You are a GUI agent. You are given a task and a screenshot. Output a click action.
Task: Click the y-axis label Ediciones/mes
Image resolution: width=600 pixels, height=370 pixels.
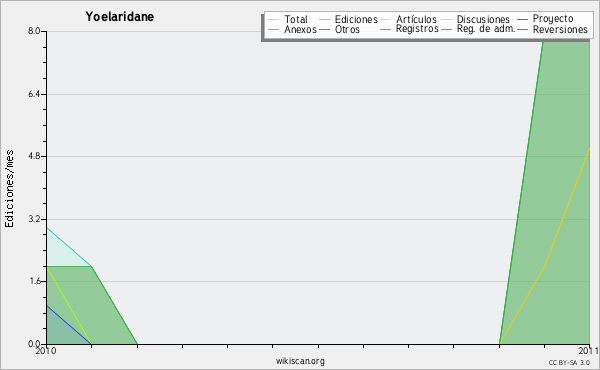tap(9, 189)
